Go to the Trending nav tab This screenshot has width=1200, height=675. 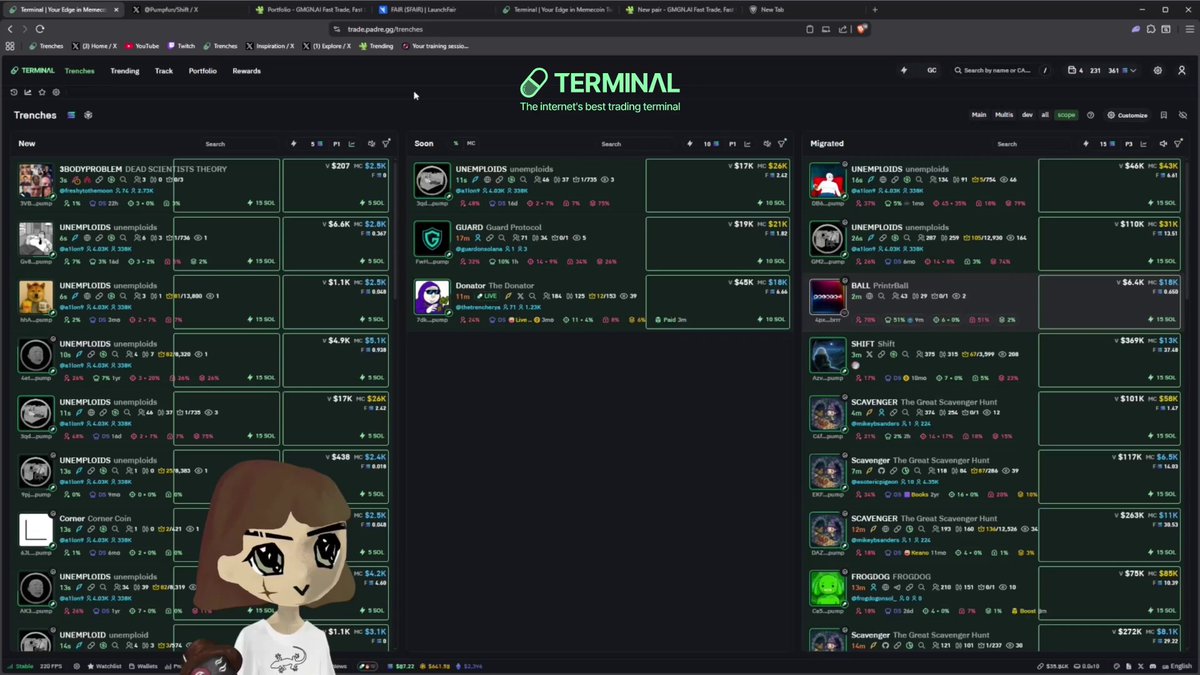[x=125, y=71]
